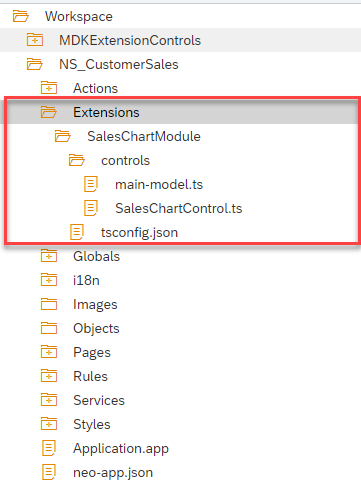Collapse the SalesChartModule folder icon
Viewport: 361px width, 490px height.
[63, 136]
